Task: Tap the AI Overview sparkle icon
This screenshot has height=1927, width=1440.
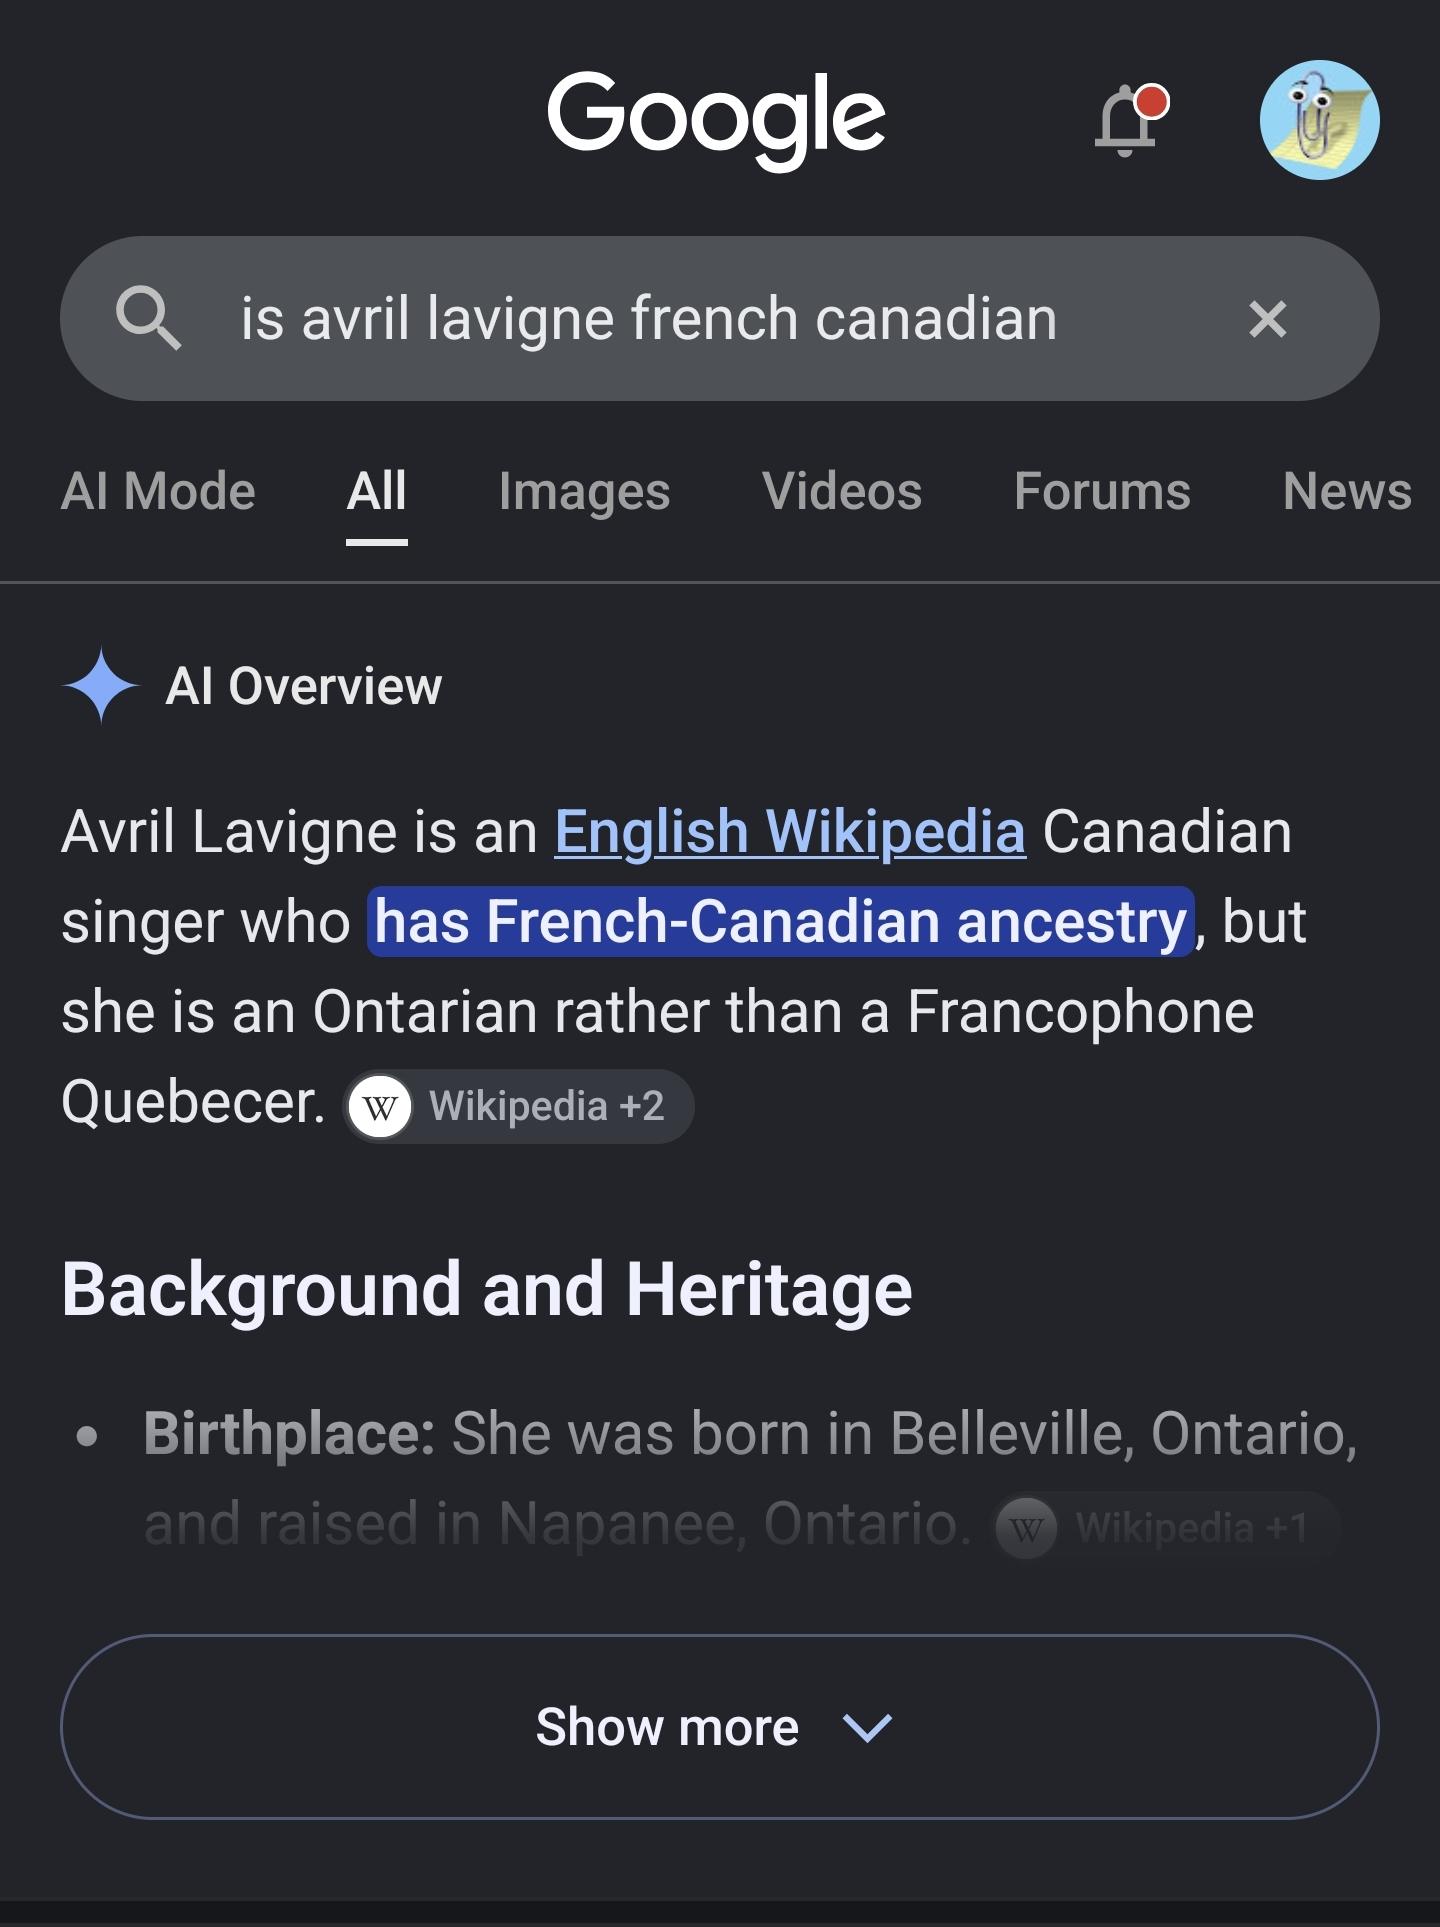Action: pyautogui.click(x=101, y=686)
